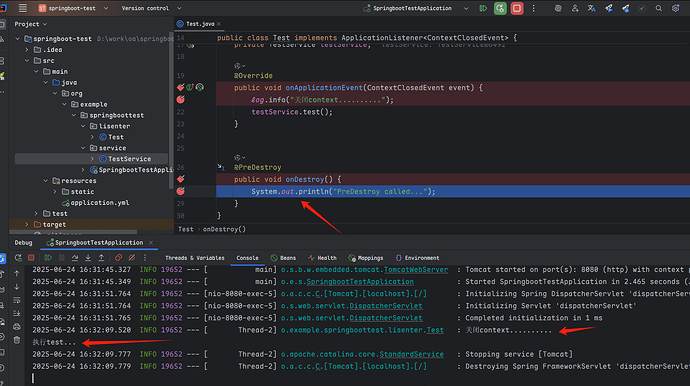Toggle breakpoint on the log.info line
Image resolution: width=690 pixels, height=386 pixels.
pyautogui.click(x=180, y=99)
